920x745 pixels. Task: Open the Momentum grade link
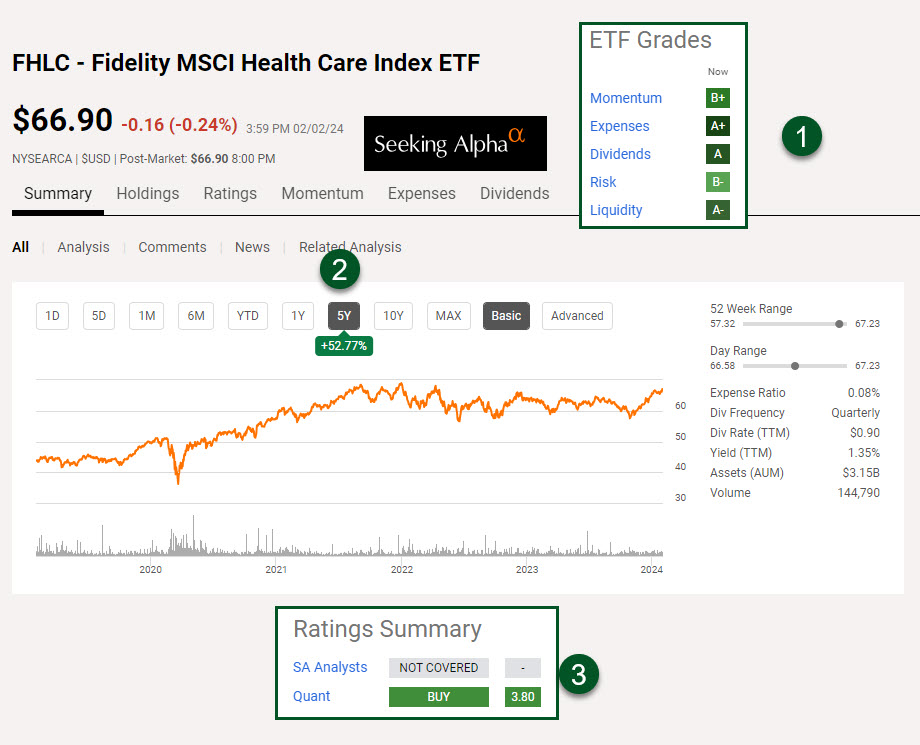pos(626,98)
